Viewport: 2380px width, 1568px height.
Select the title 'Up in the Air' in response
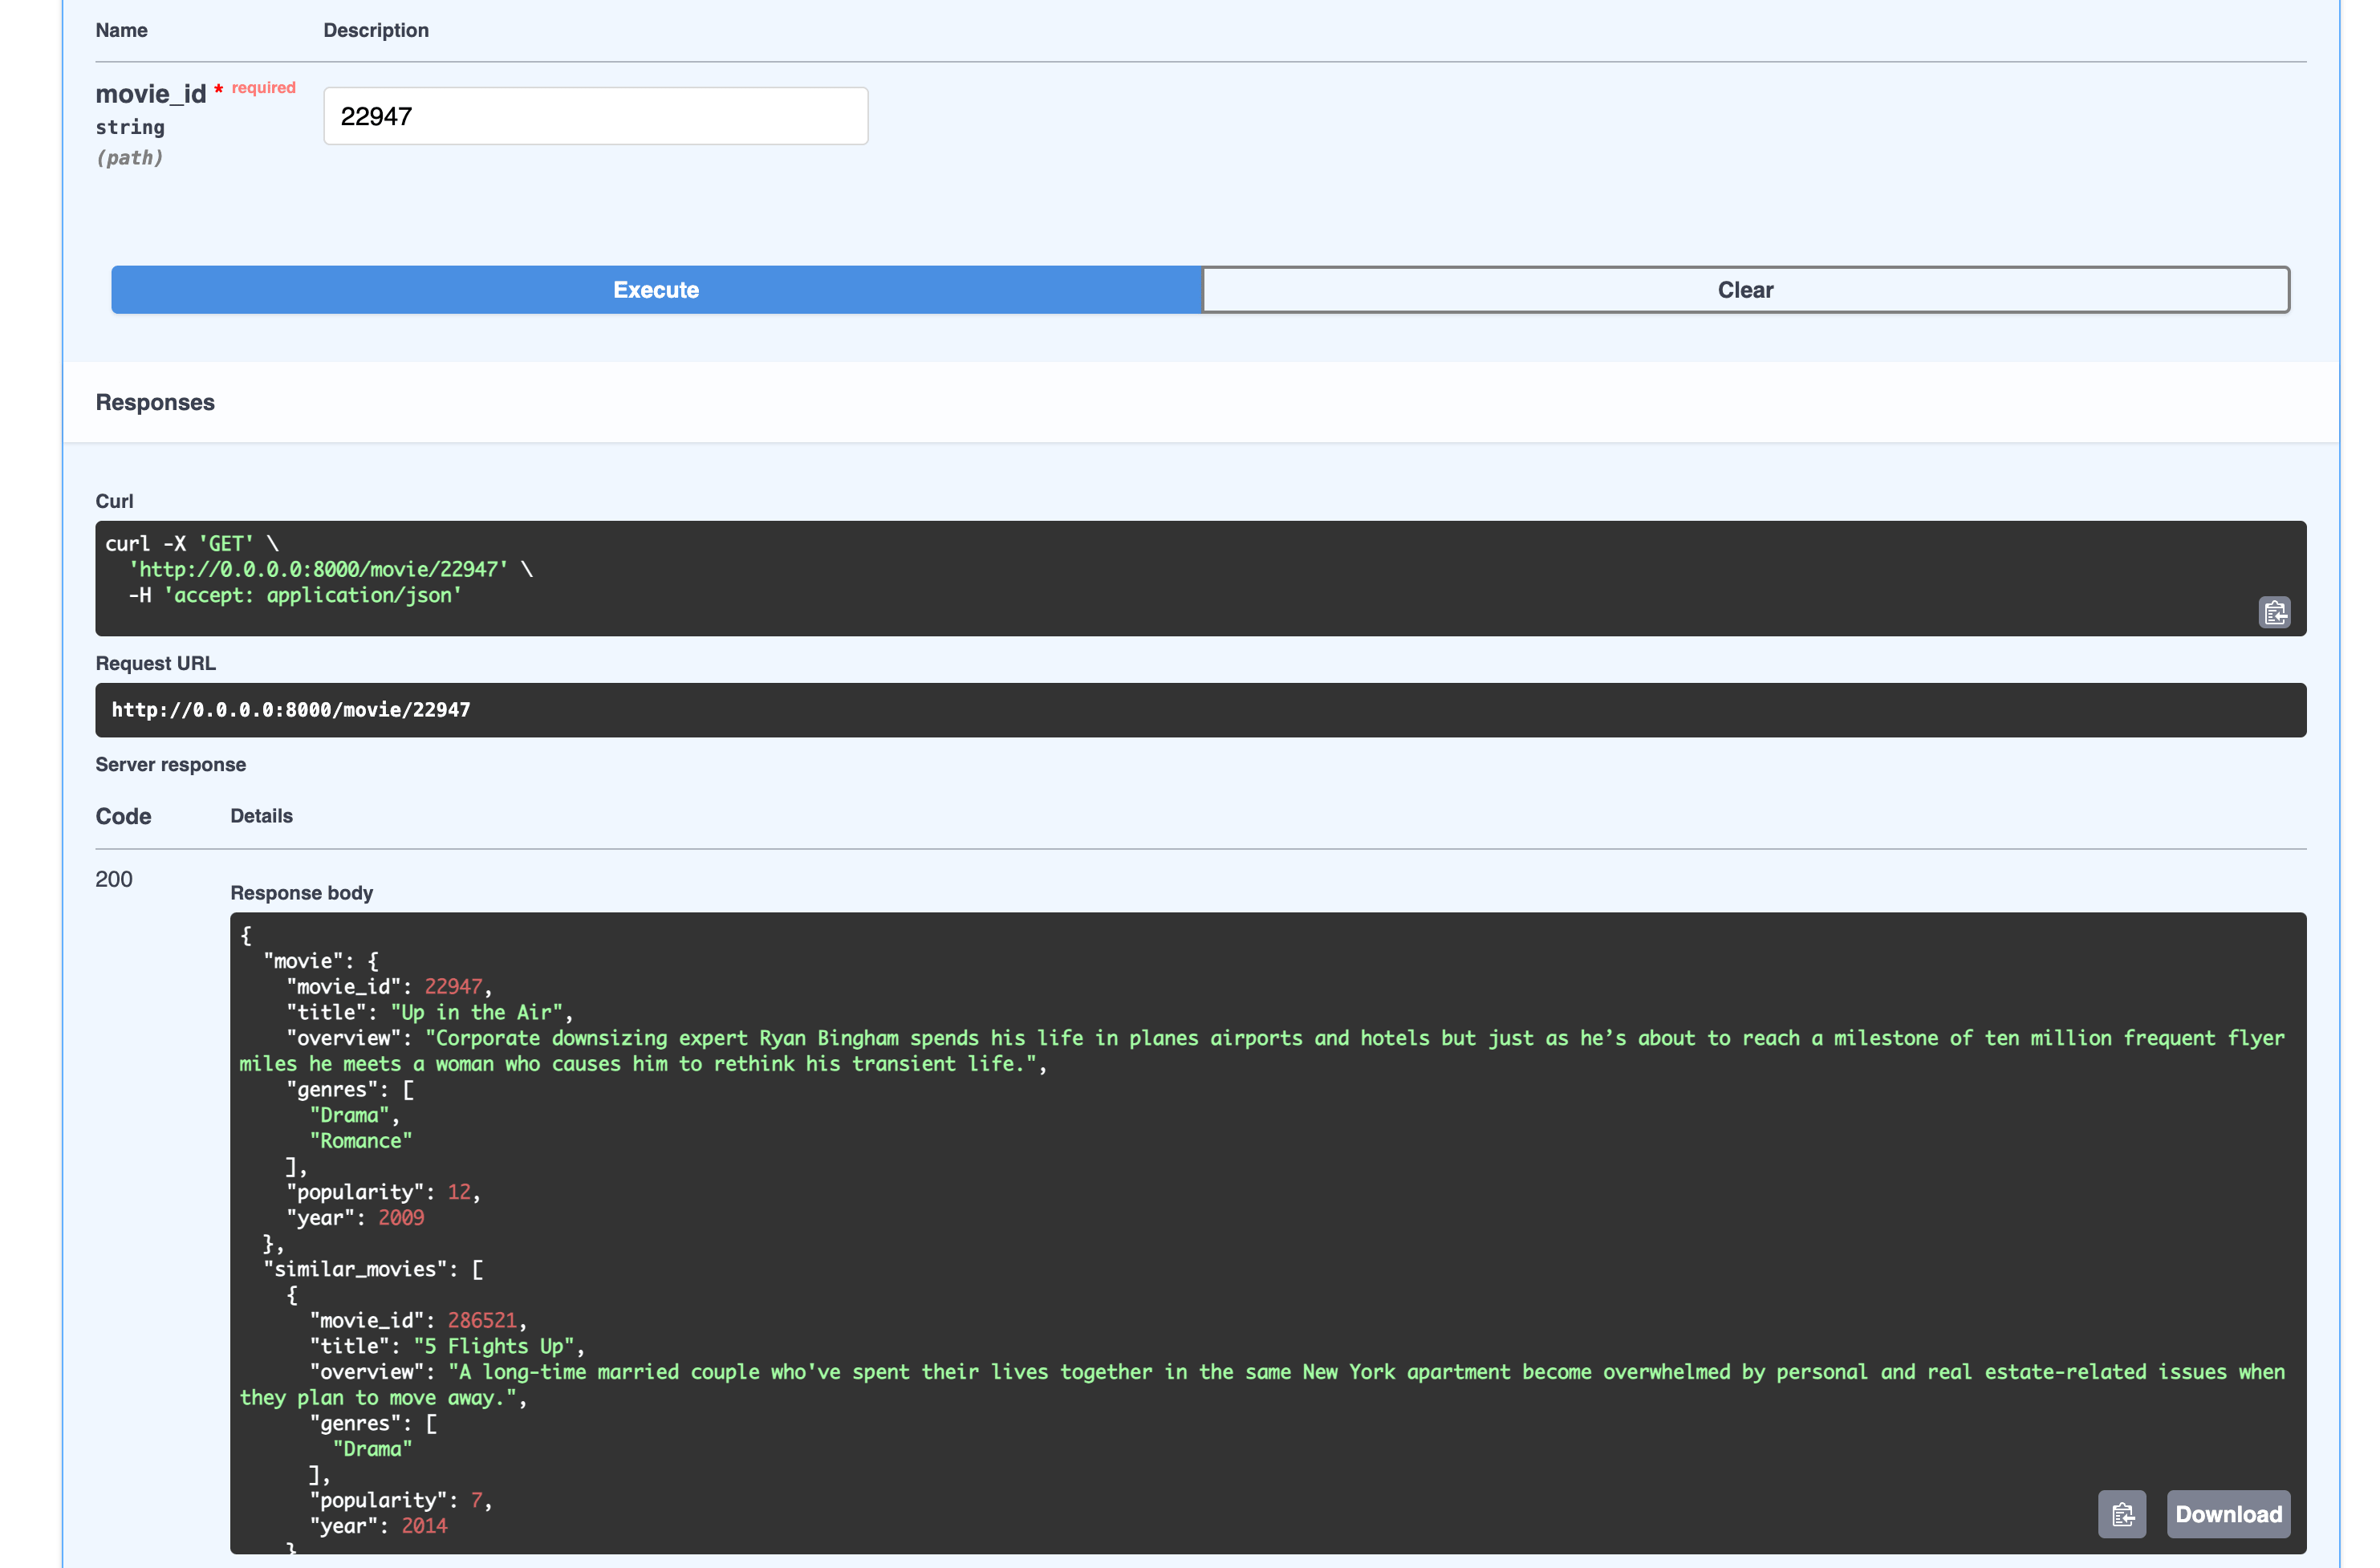click(475, 1012)
